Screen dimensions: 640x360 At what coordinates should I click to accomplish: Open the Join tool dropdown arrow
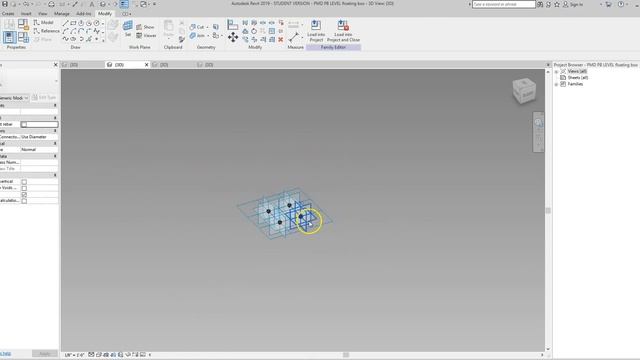coord(208,36)
